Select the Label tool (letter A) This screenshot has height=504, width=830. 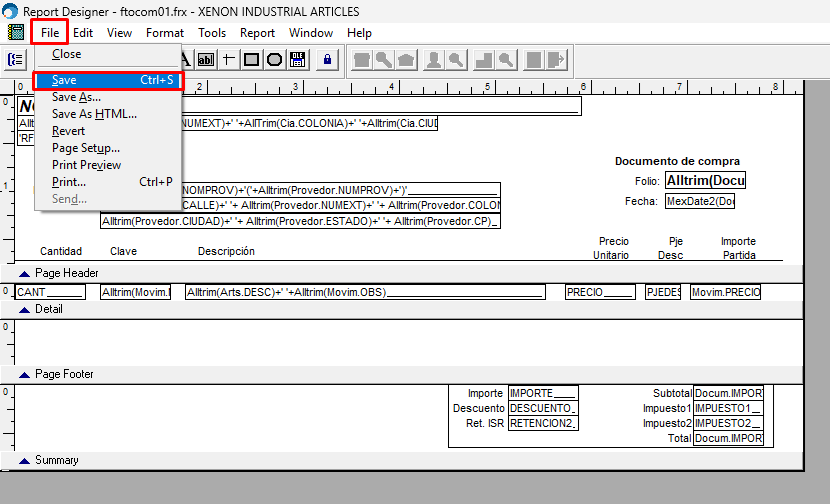[x=186, y=59]
